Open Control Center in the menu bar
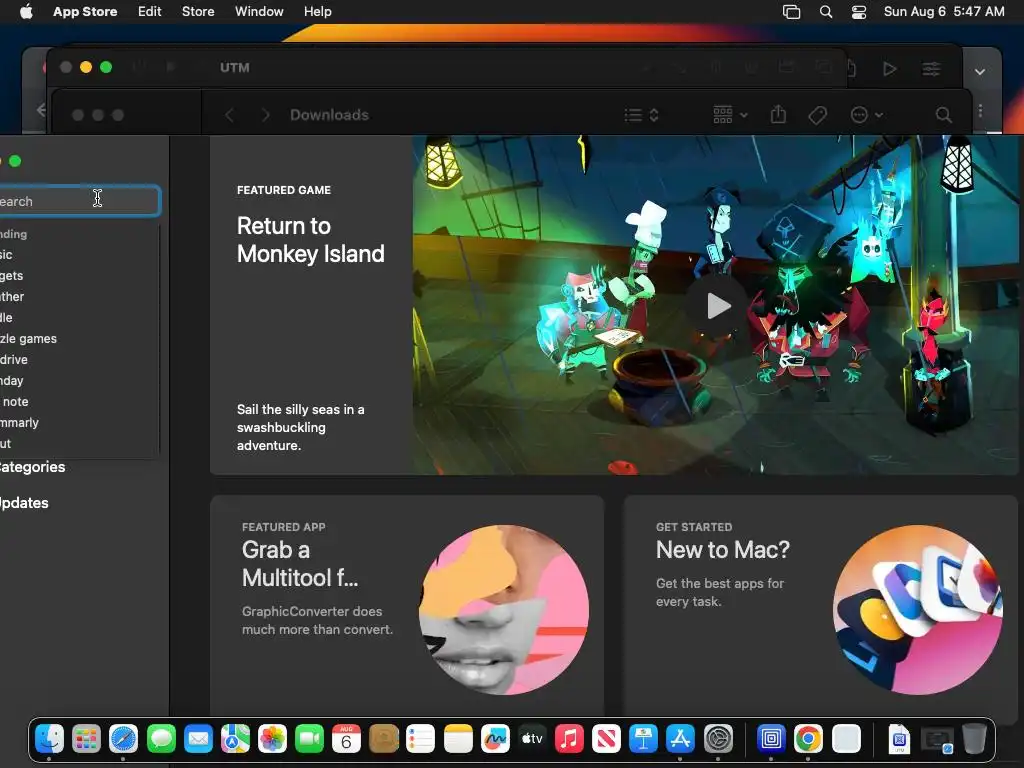Screen dimensions: 1024x768 (859, 12)
